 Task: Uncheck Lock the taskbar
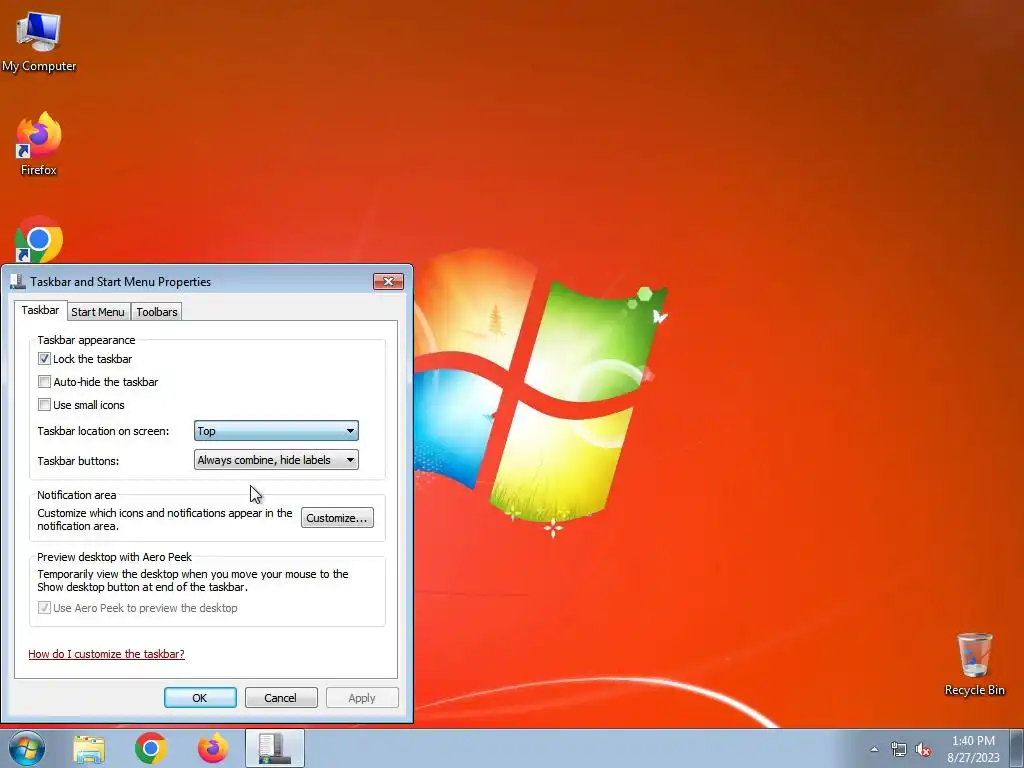tap(44, 359)
